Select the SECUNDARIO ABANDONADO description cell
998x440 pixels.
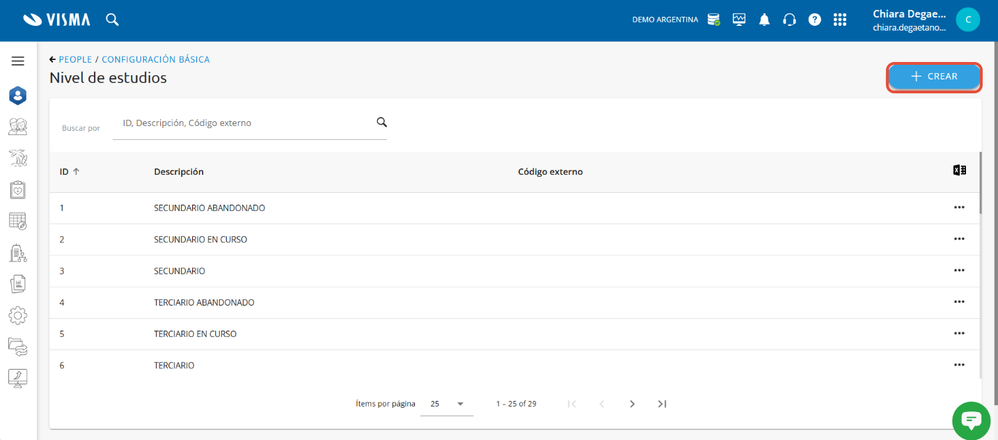tap(209, 208)
